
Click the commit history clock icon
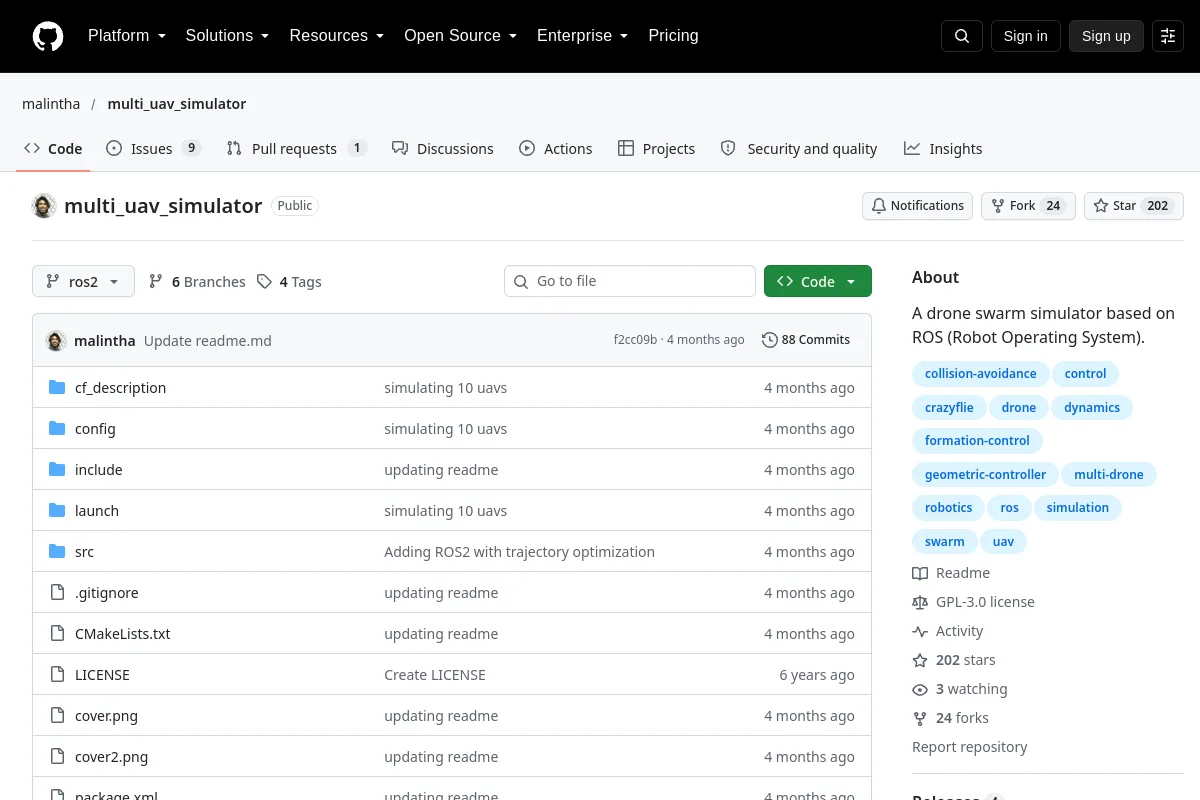(769, 340)
